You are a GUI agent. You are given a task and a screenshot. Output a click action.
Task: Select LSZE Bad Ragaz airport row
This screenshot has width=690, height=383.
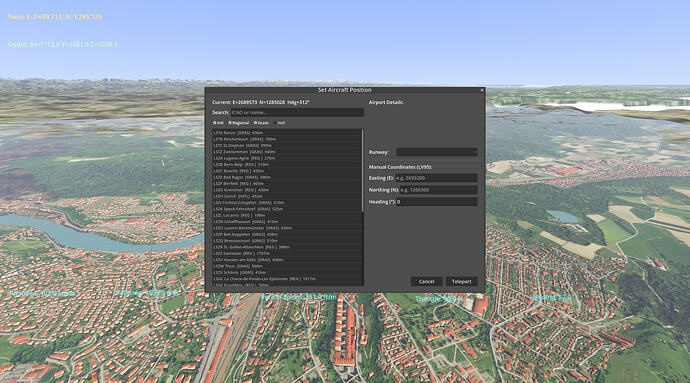pos(287,177)
